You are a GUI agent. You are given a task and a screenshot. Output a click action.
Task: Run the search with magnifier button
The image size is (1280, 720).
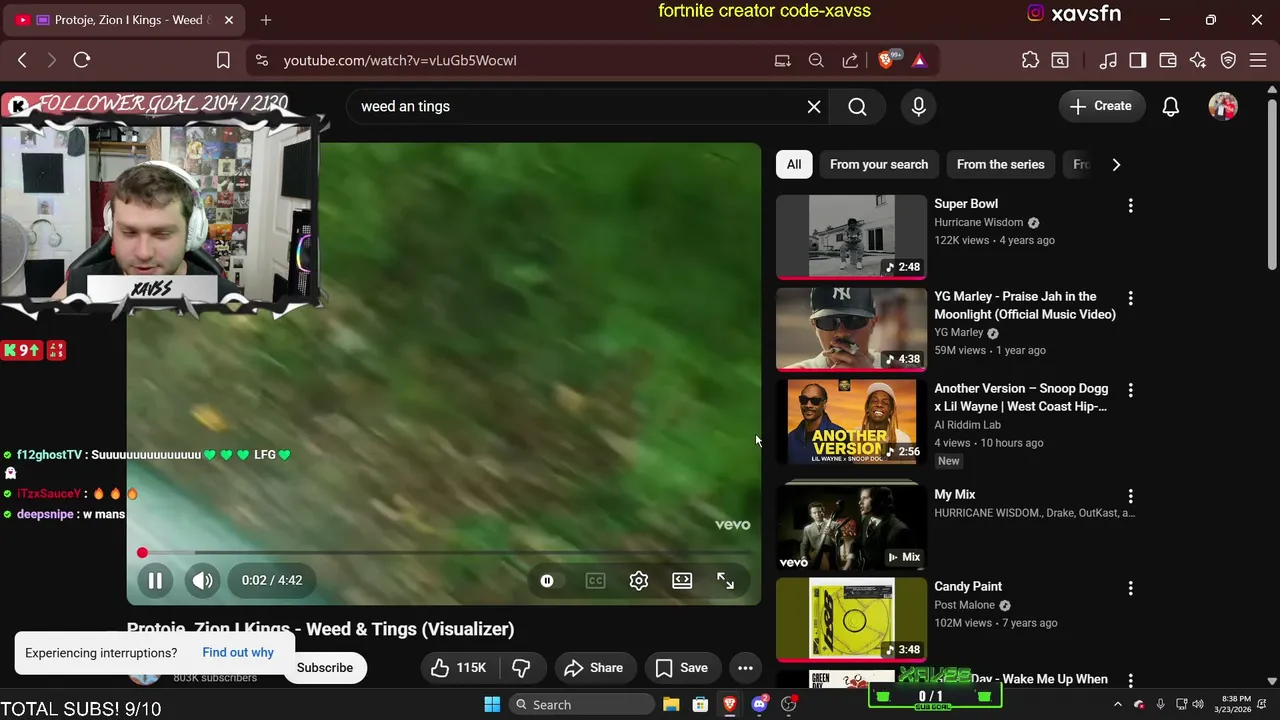pyautogui.click(x=857, y=106)
